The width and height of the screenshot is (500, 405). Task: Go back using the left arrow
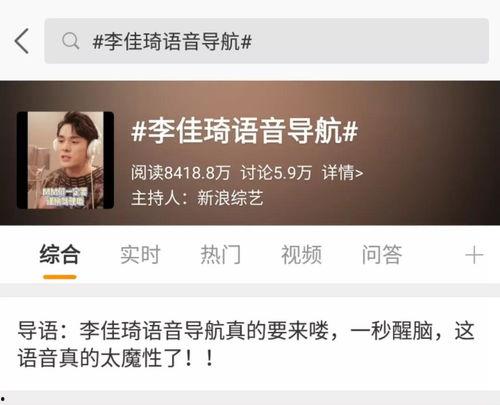point(22,41)
